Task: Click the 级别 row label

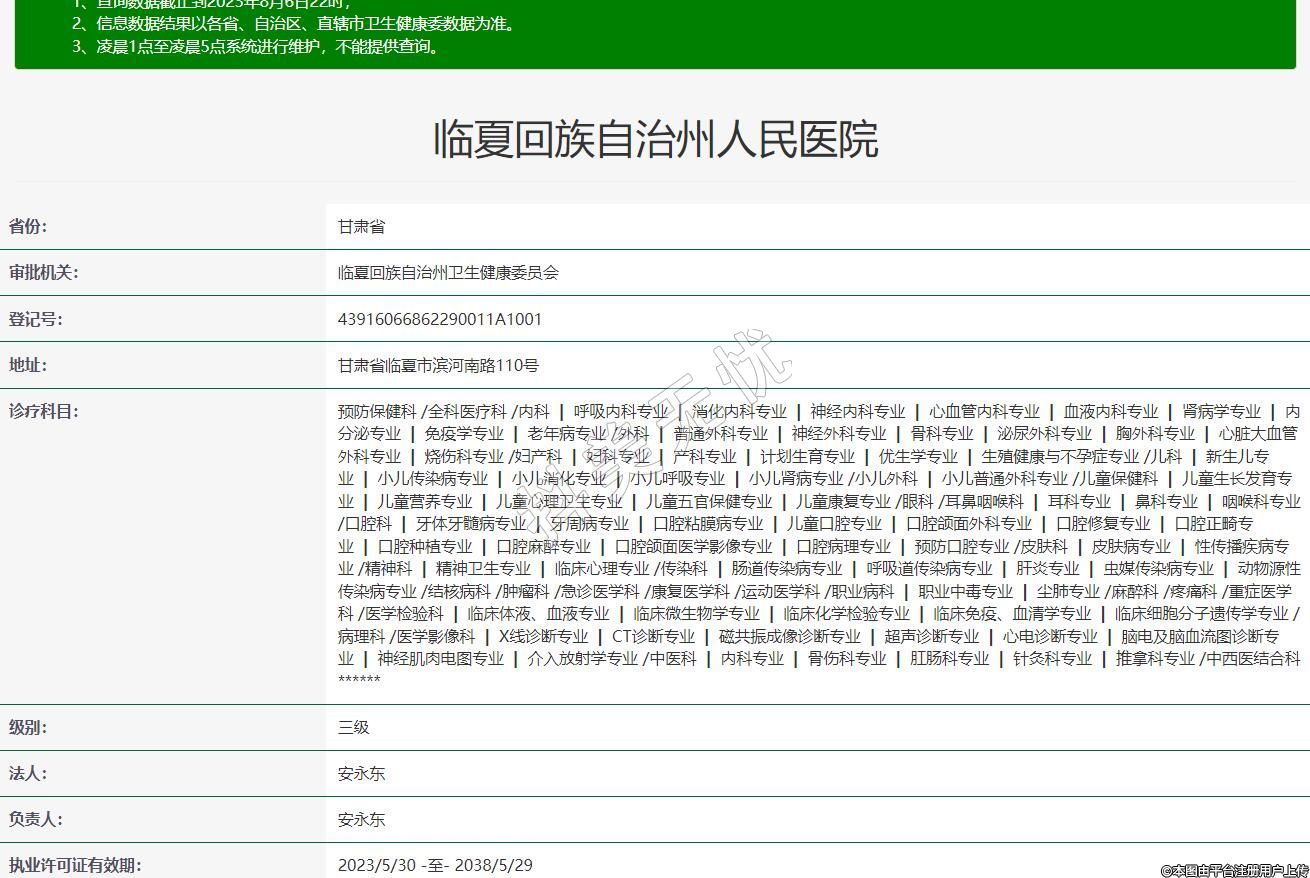Action: [28, 727]
